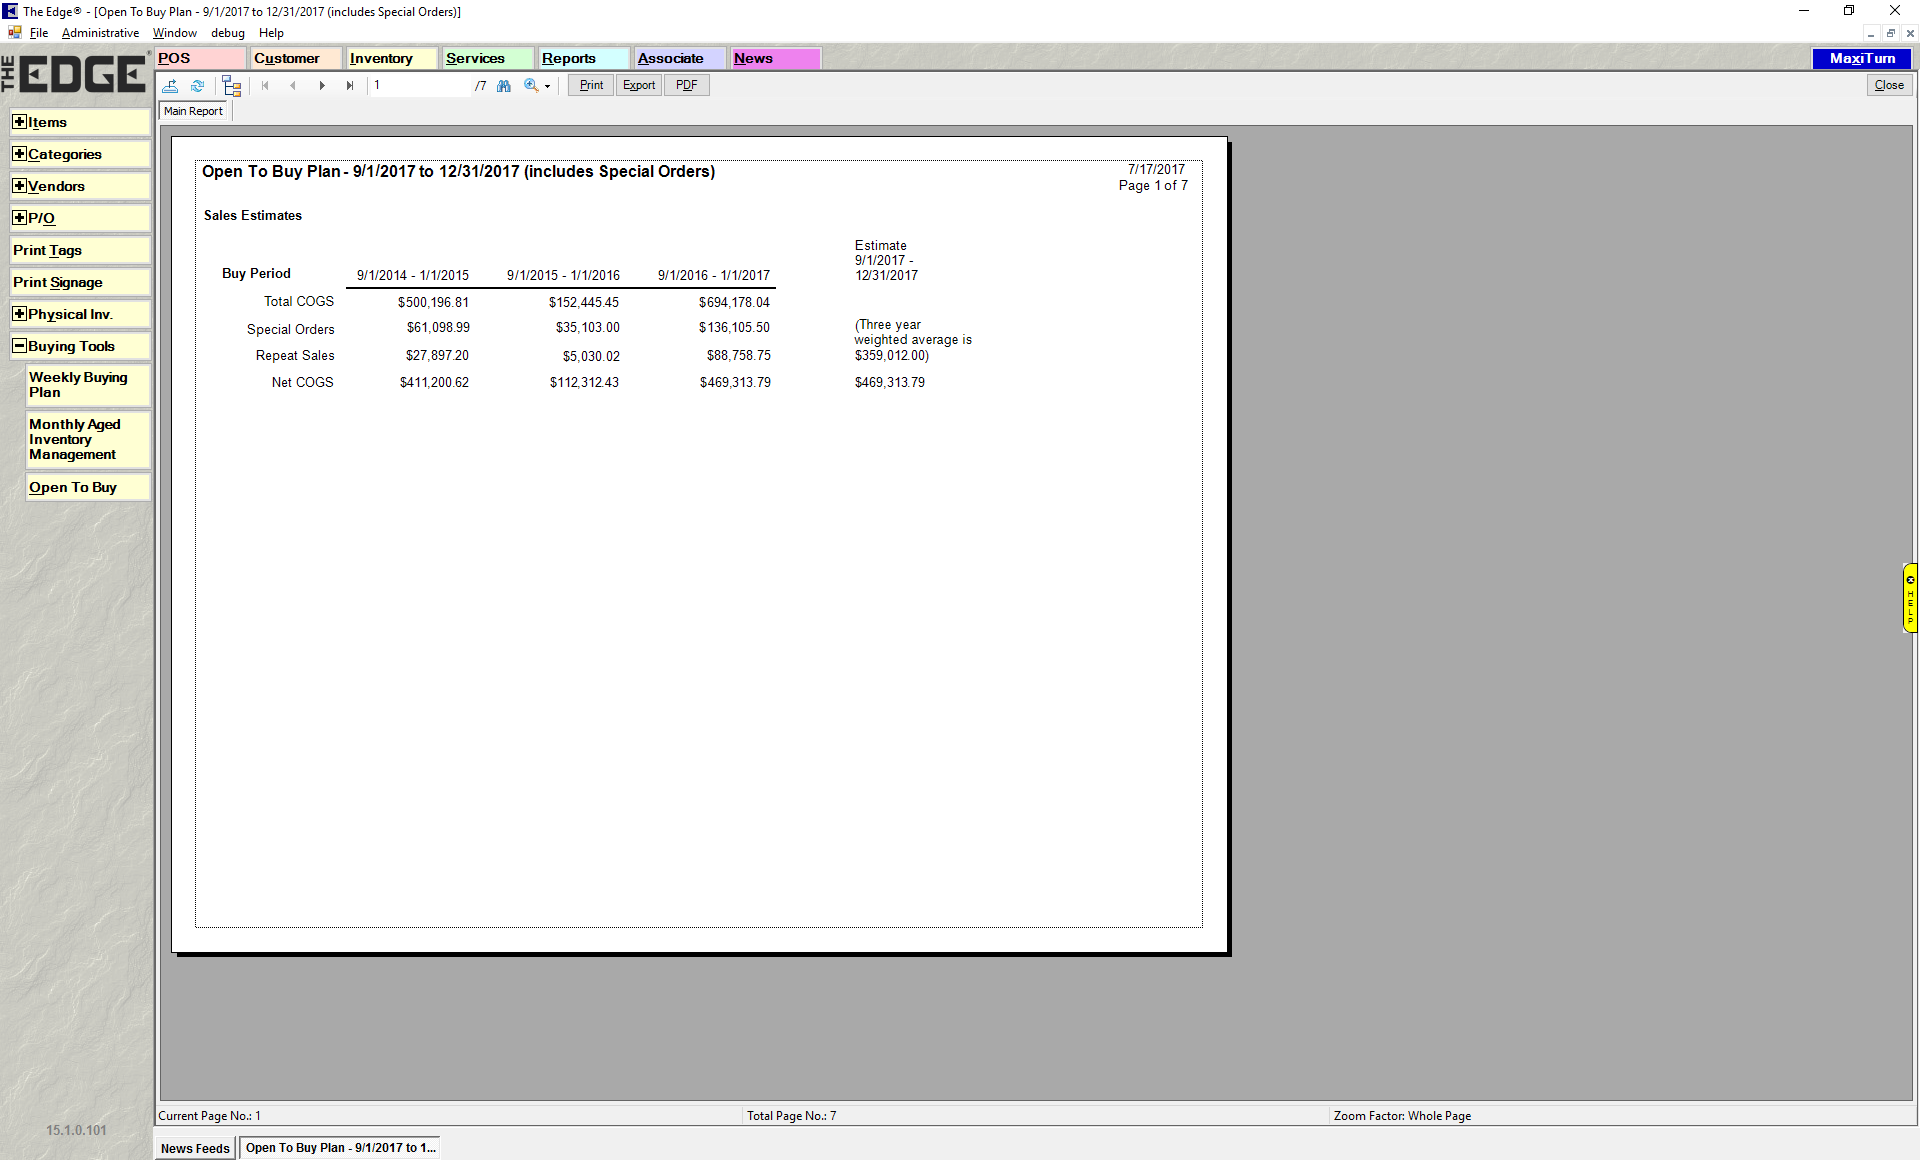Refresh the report using the refresh icon
Image resolution: width=1920 pixels, height=1160 pixels.
(x=197, y=86)
